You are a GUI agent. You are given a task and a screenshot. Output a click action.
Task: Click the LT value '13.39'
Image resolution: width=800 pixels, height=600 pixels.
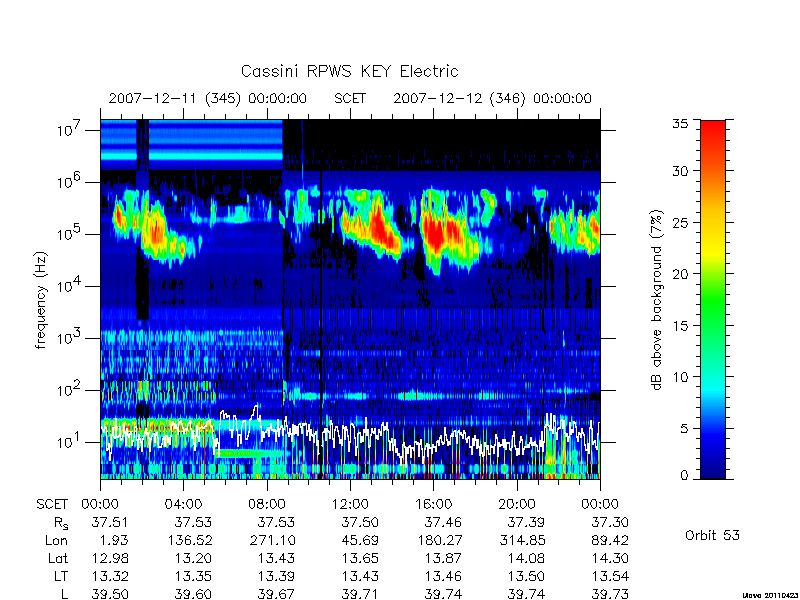click(276, 577)
